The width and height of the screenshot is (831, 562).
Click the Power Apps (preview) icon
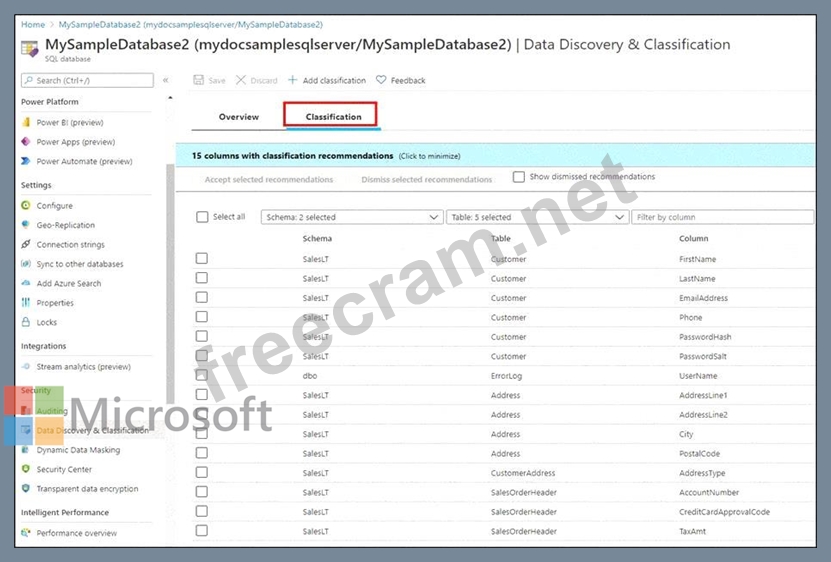tap(25, 142)
